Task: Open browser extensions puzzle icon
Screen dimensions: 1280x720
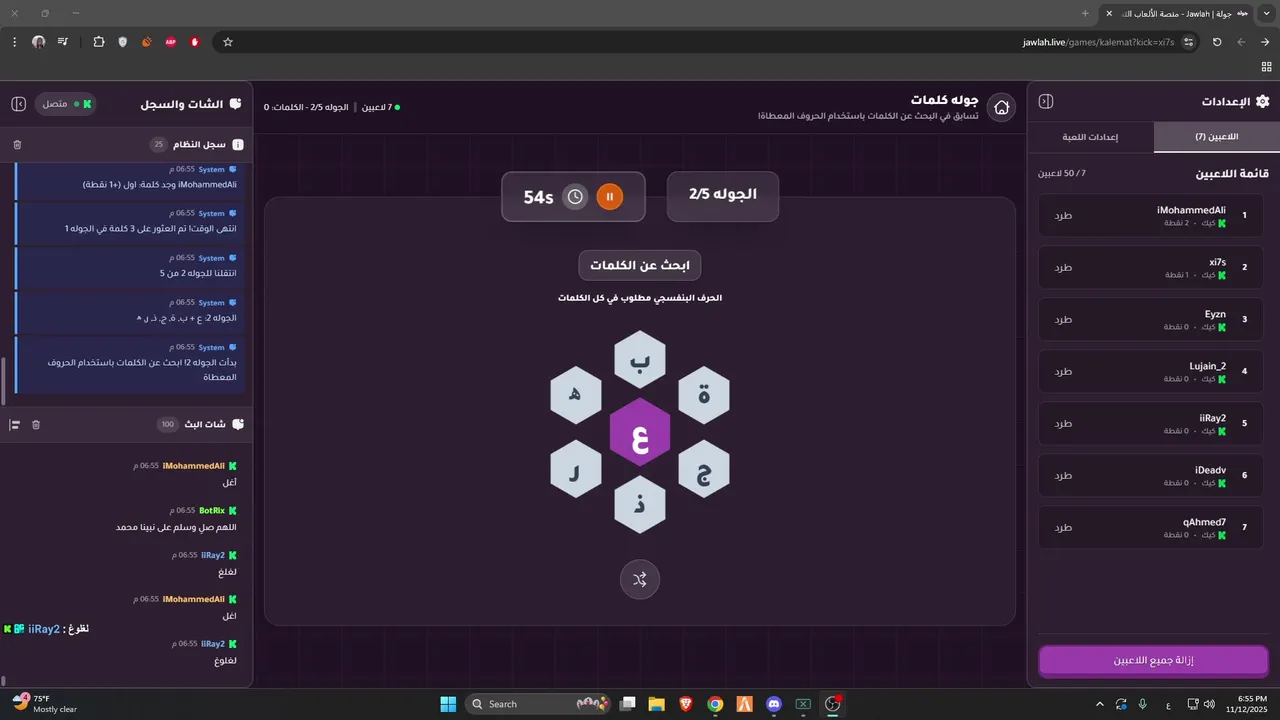Action: pos(98,42)
